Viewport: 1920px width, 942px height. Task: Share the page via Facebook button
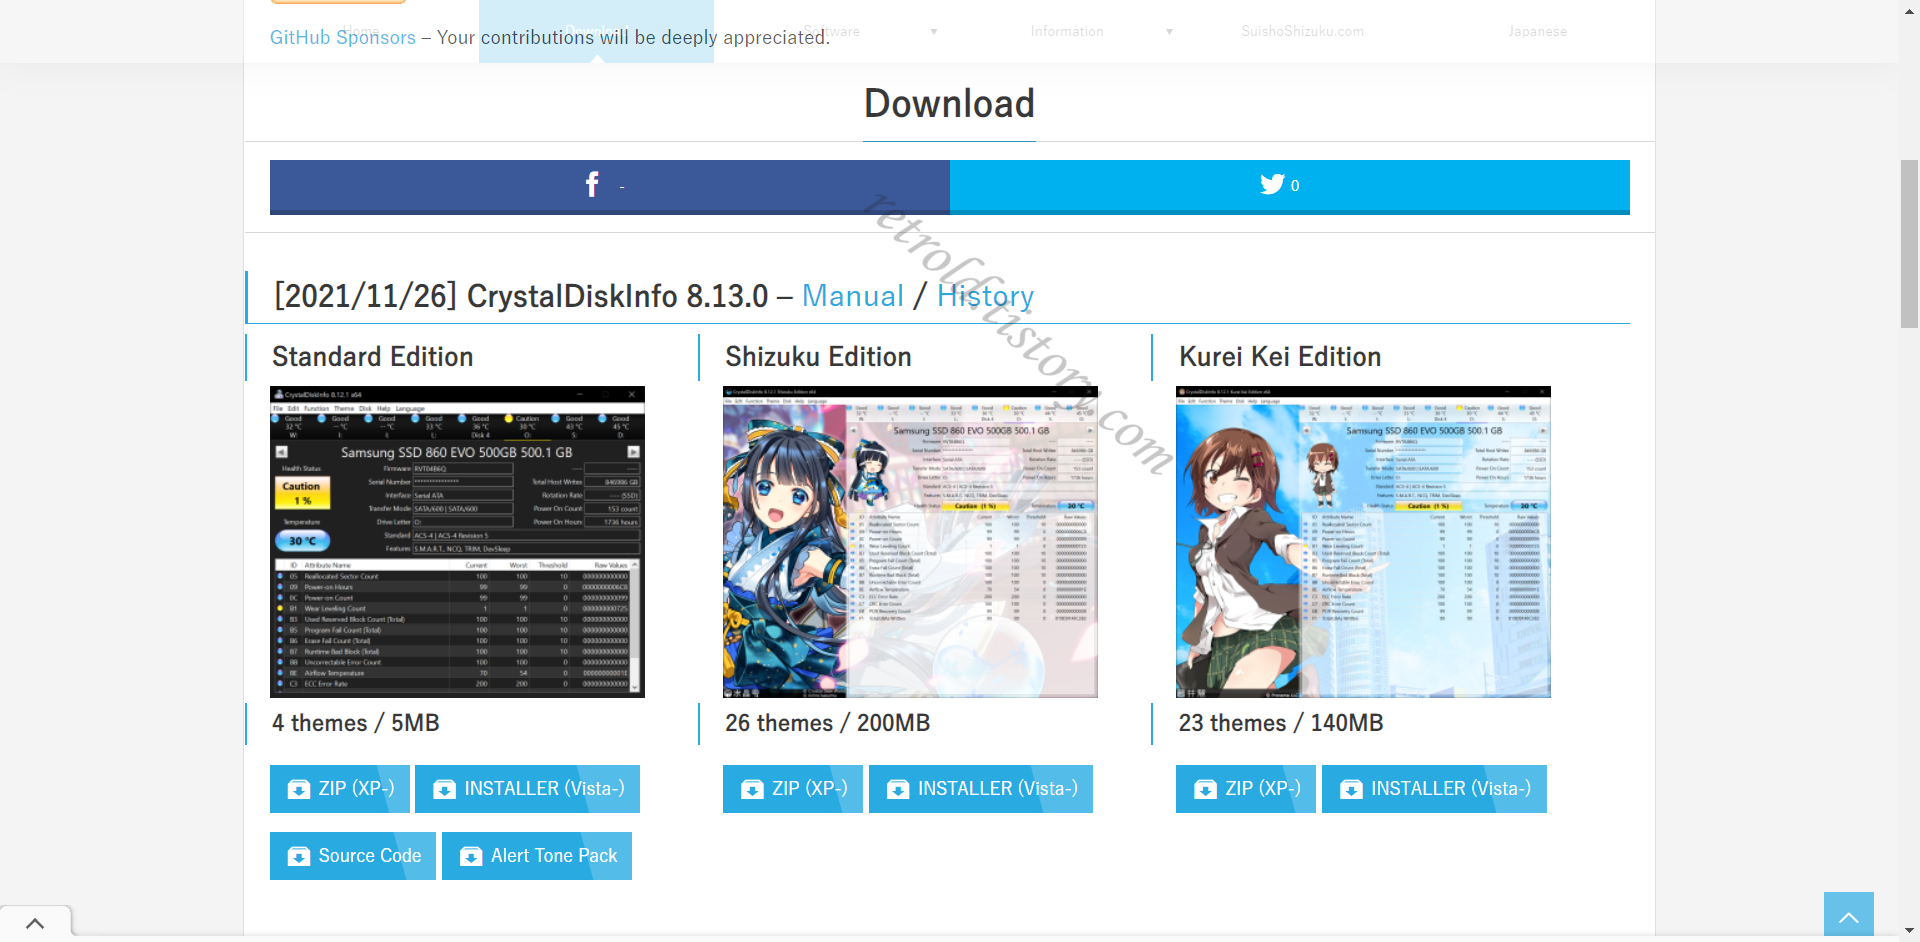pos(610,186)
